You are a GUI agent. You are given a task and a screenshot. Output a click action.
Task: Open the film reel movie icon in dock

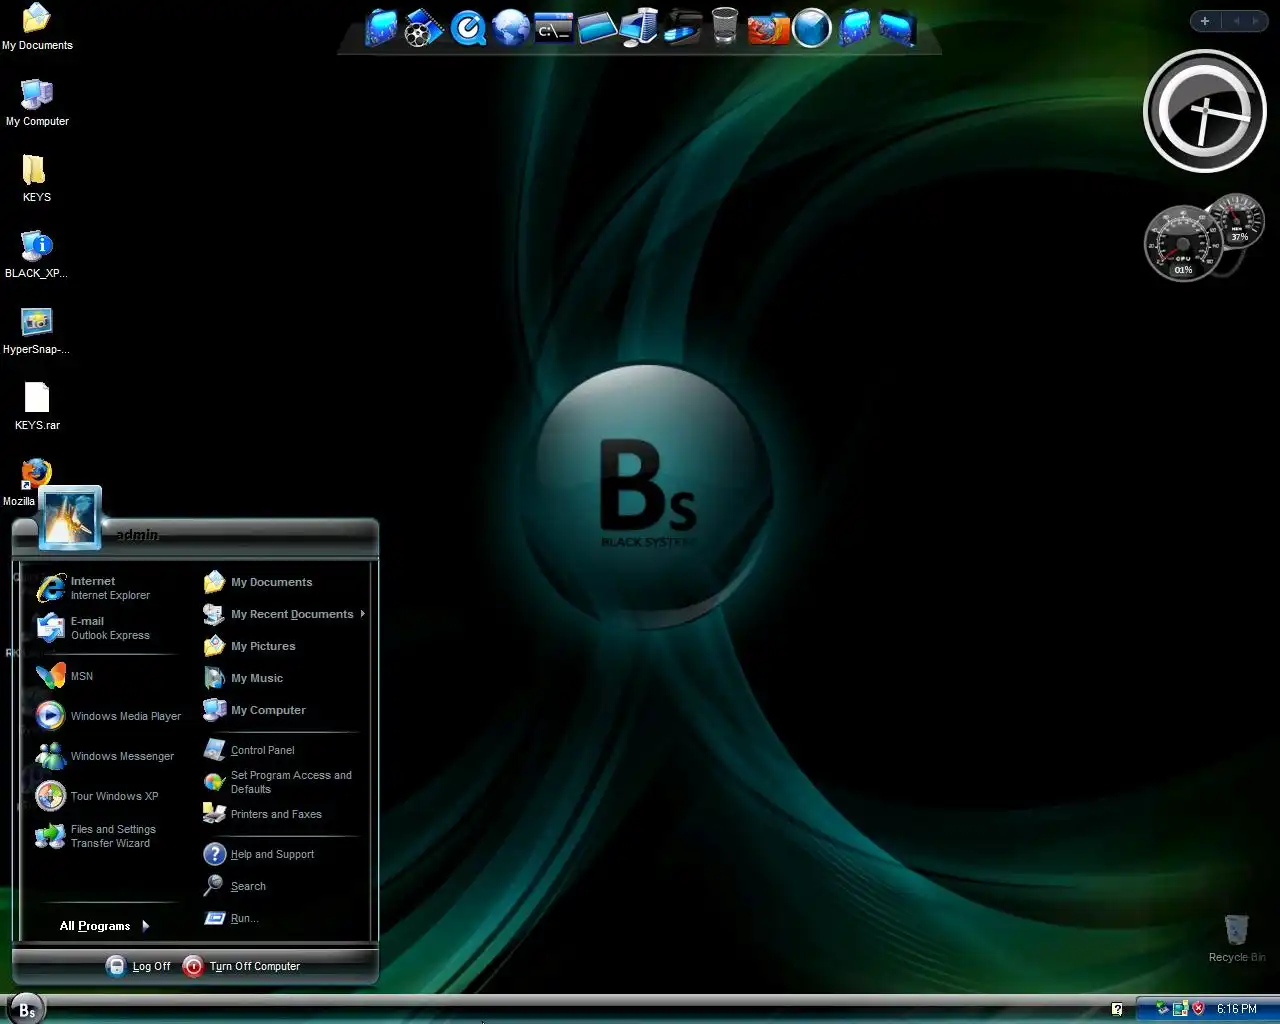[423, 28]
